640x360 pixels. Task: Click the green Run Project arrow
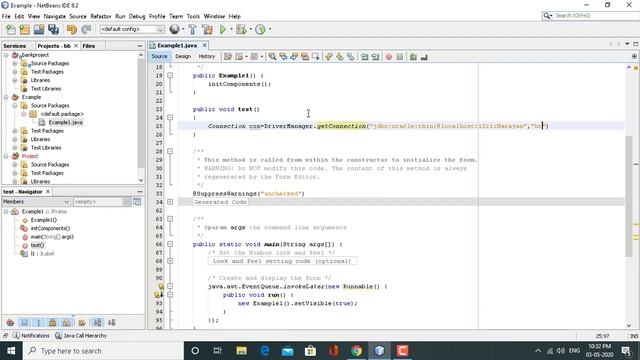pos(223,29)
